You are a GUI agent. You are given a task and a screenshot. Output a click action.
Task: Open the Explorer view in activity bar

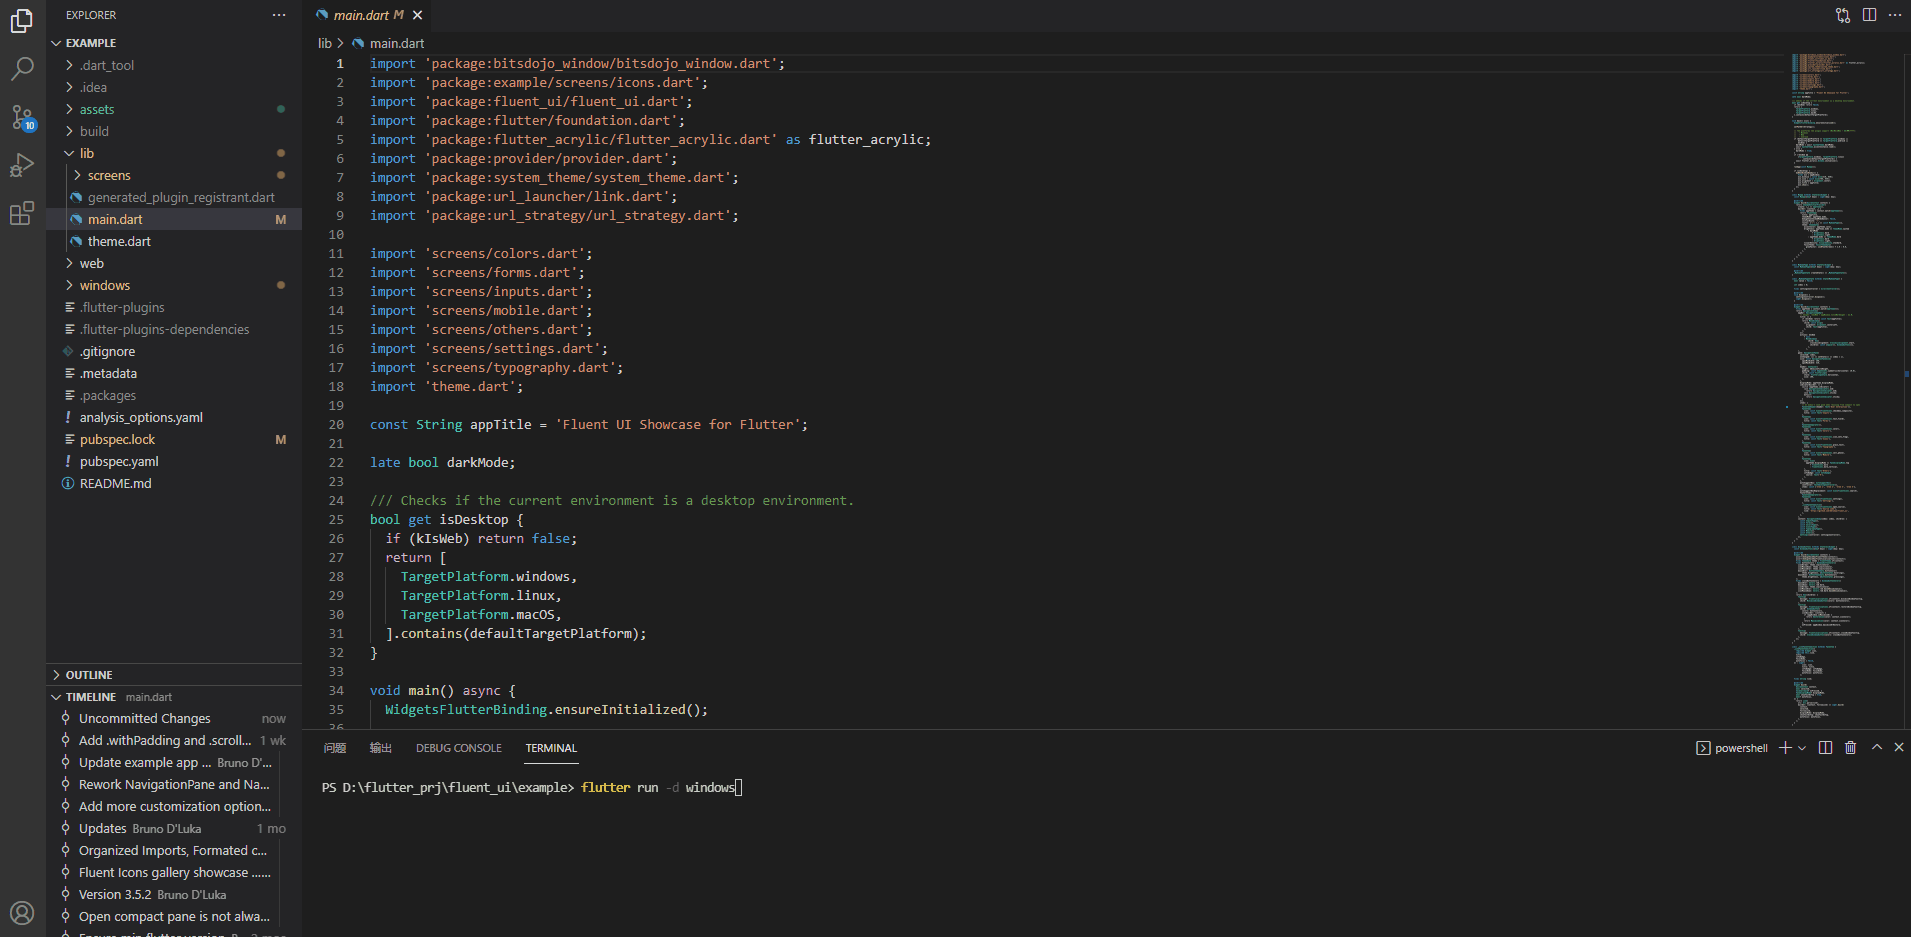click(22, 20)
